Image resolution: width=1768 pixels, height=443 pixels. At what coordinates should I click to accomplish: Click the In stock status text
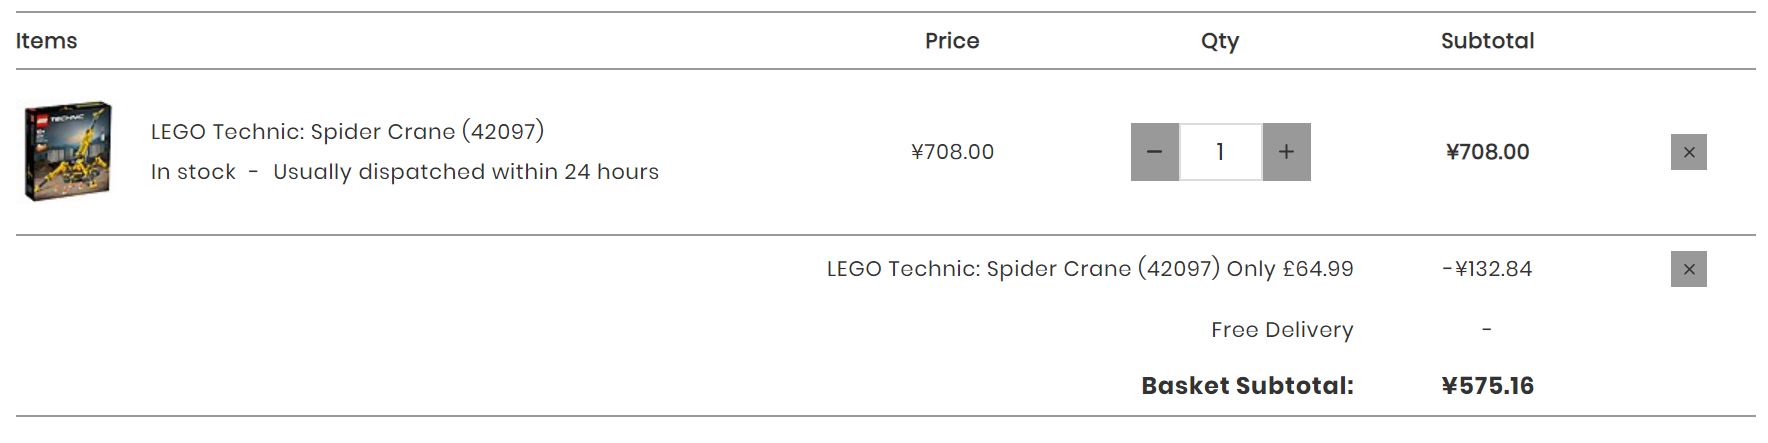(x=193, y=172)
